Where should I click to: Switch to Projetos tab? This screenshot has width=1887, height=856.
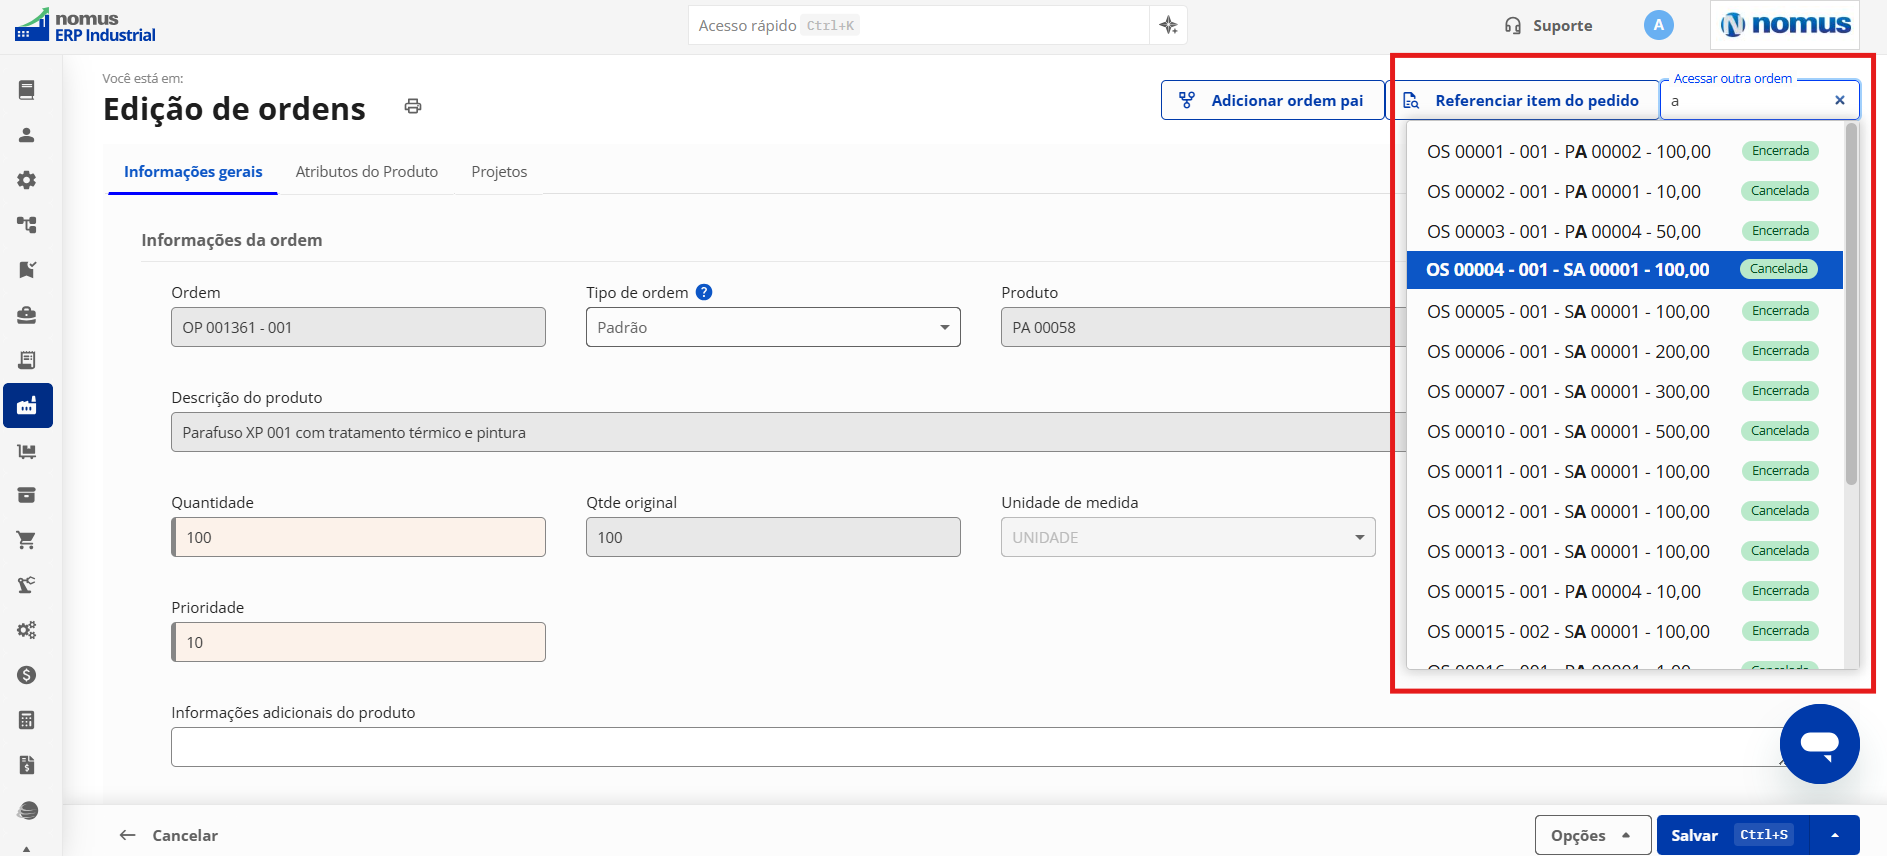pos(499,172)
